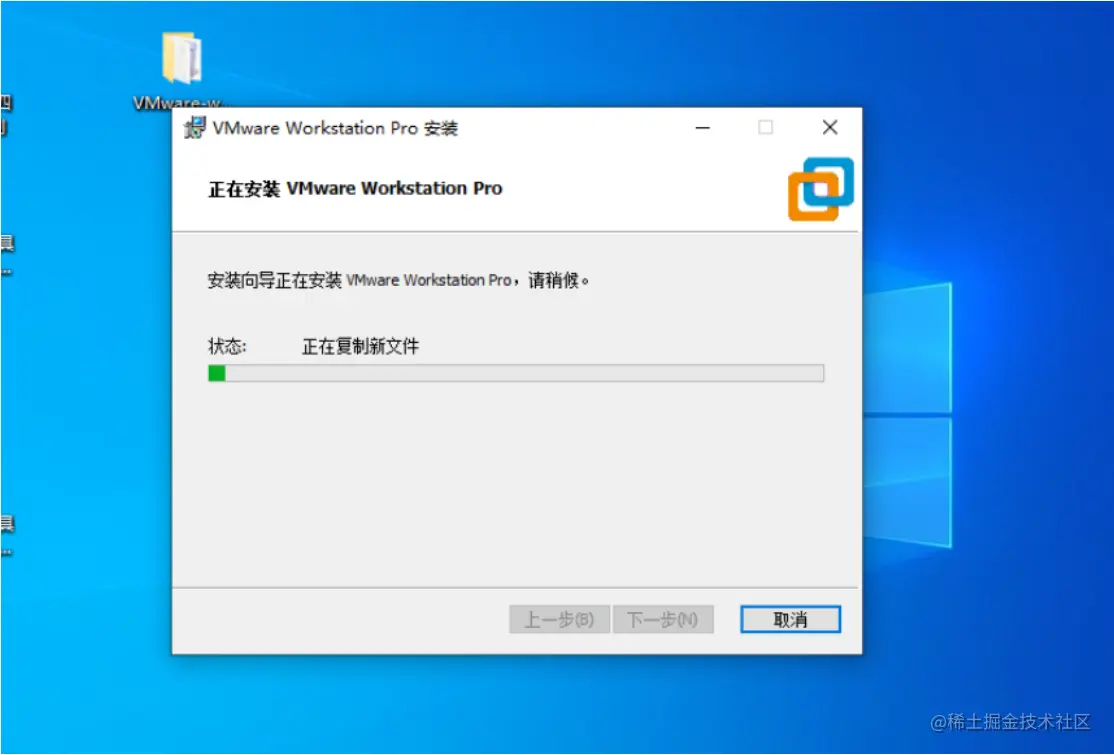Click the disabled 上一步(B) button
Viewport: 1114px width, 755px height.
[x=559, y=619]
